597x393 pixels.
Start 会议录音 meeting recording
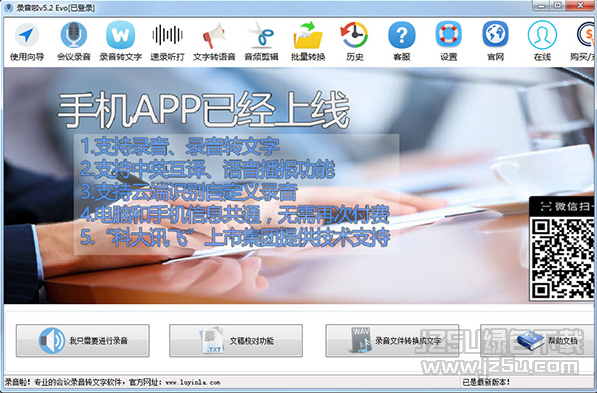(73, 41)
